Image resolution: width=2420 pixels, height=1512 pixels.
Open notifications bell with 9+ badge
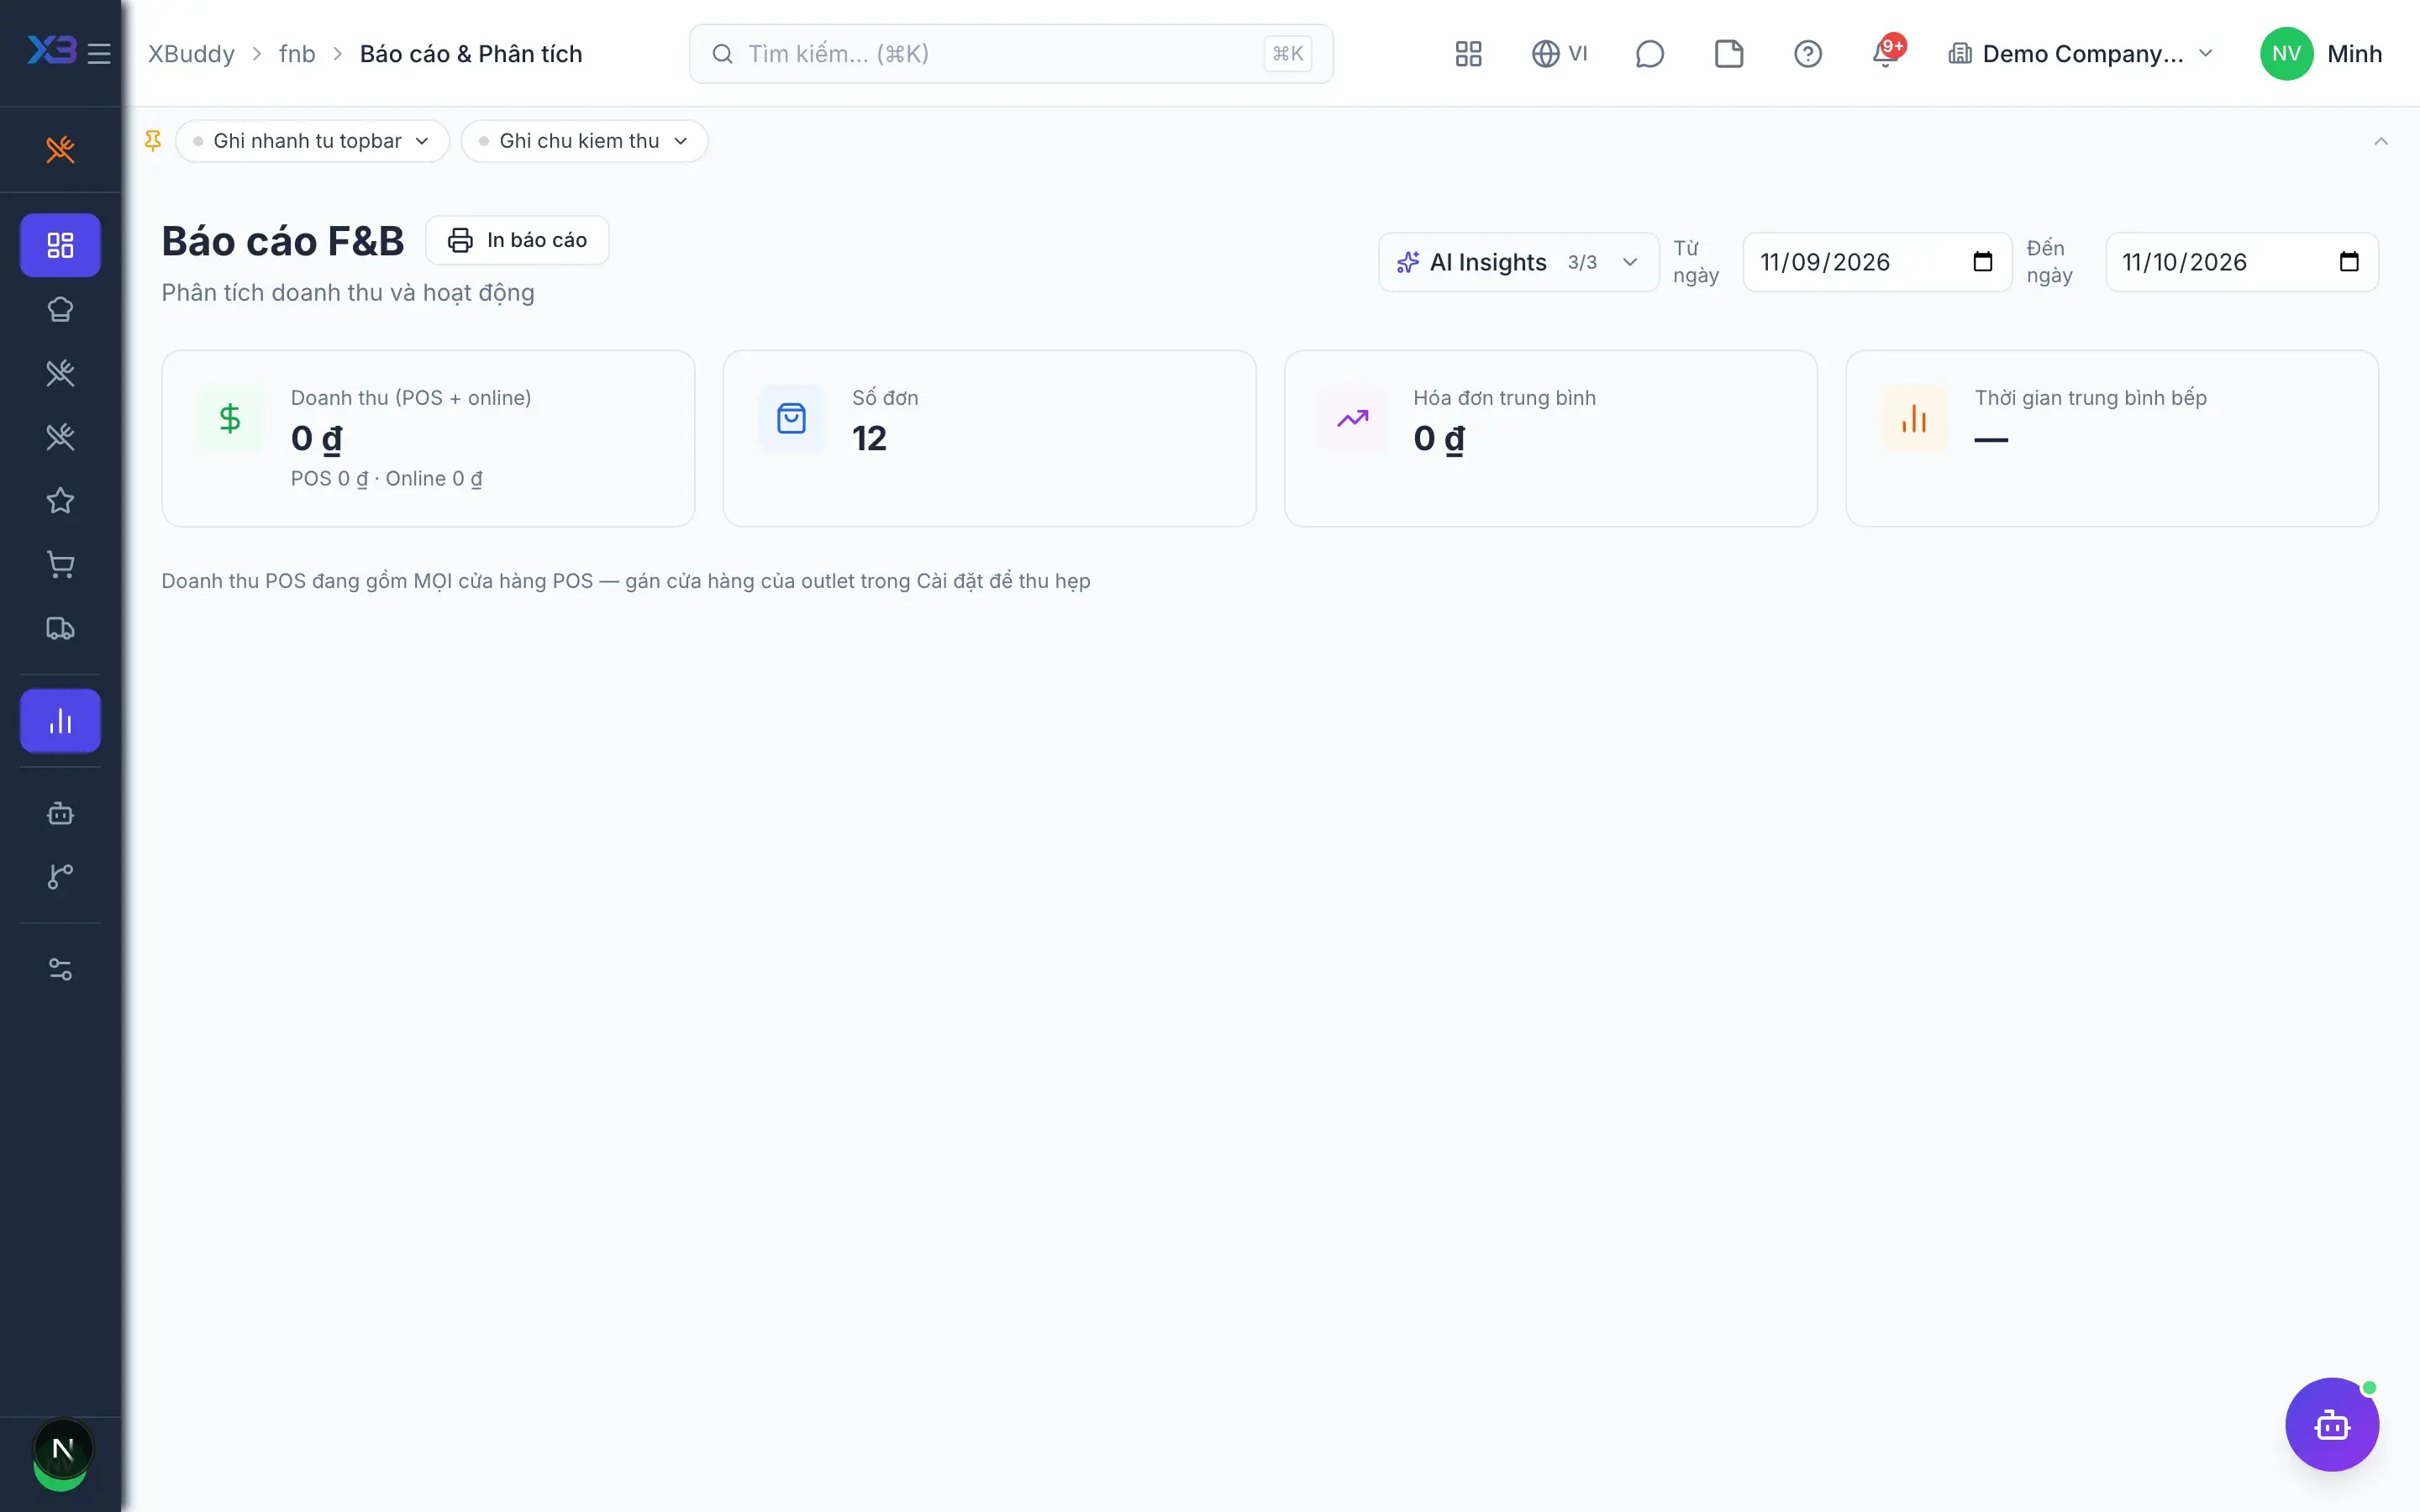tap(1887, 53)
